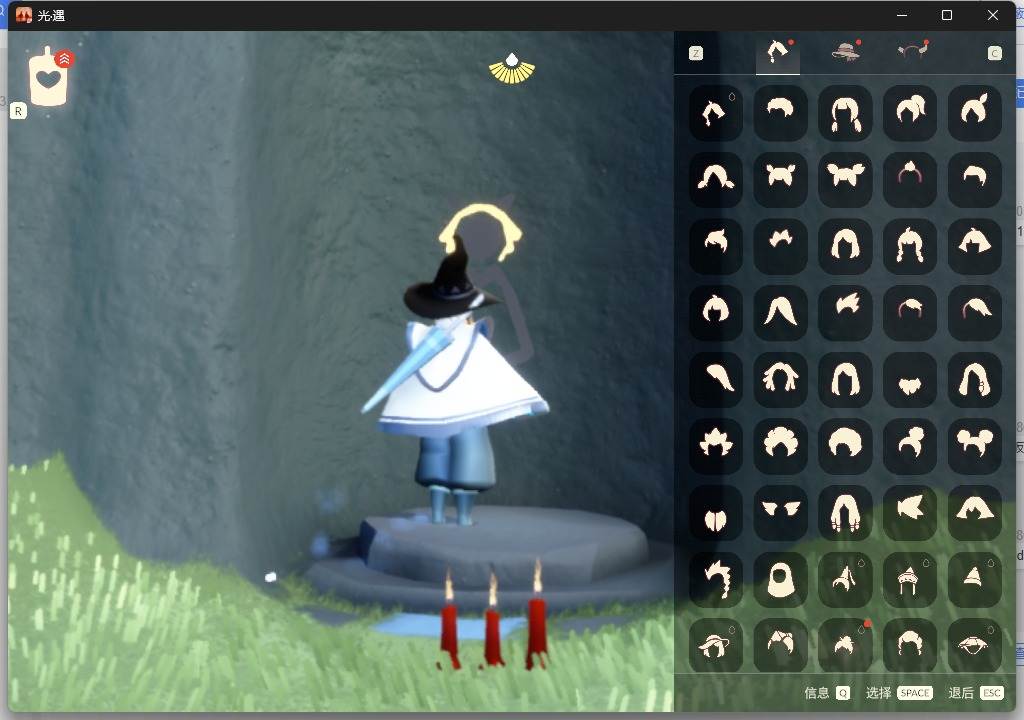Choose the fluffy curly afro hairstyle
1024x720 pixels.
(x=780, y=446)
